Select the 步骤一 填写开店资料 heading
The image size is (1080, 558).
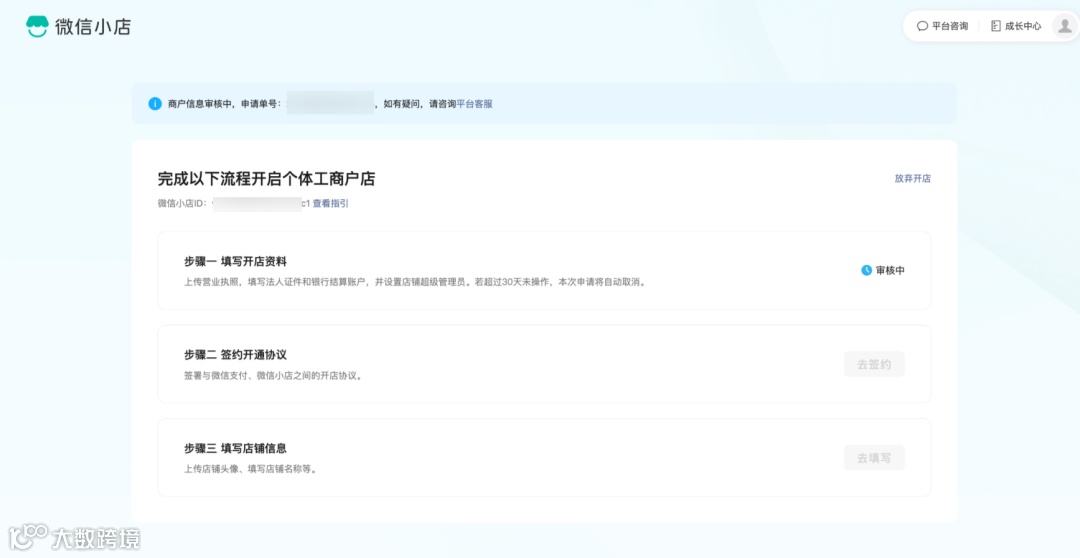point(235,261)
